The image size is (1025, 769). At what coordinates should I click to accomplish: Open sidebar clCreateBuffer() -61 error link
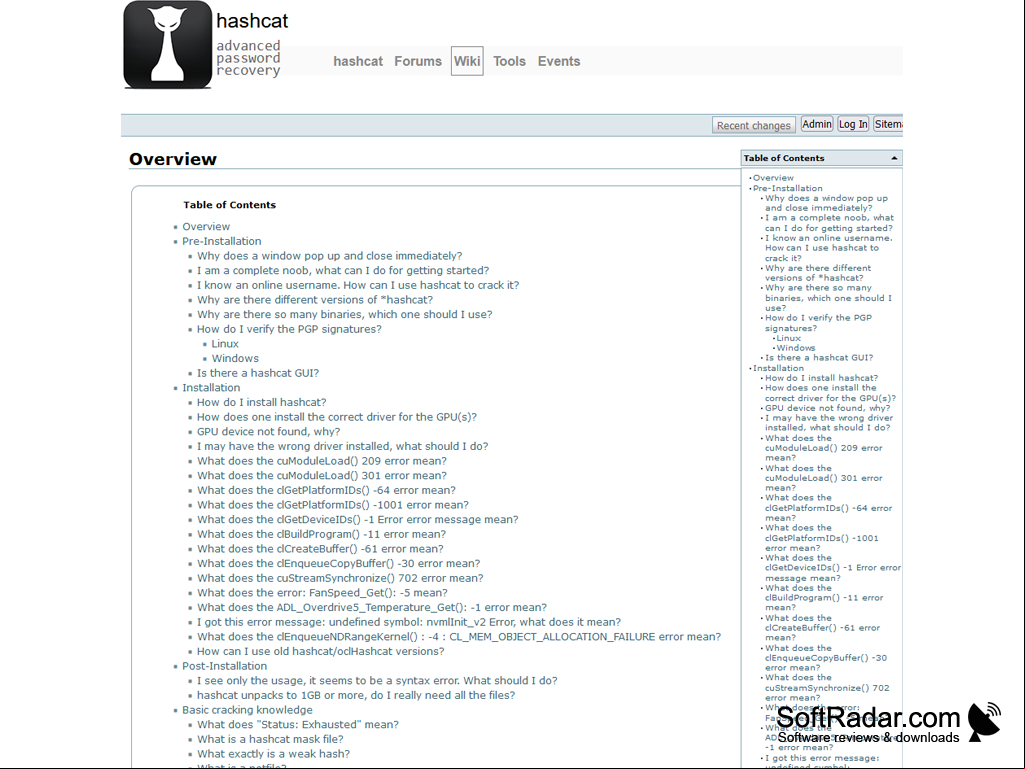(x=822, y=628)
